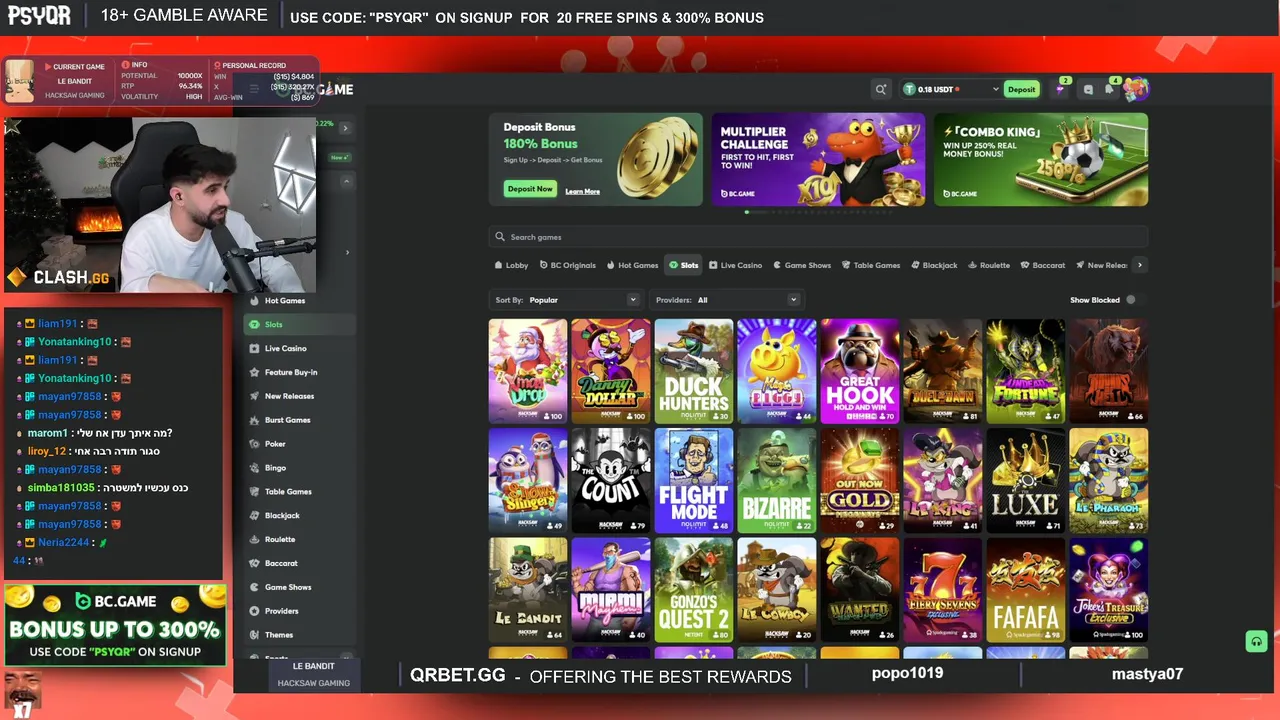Image resolution: width=1280 pixels, height=720 pixels.
Task: Follow the Learn More banner link
Action: coord(582,191)
